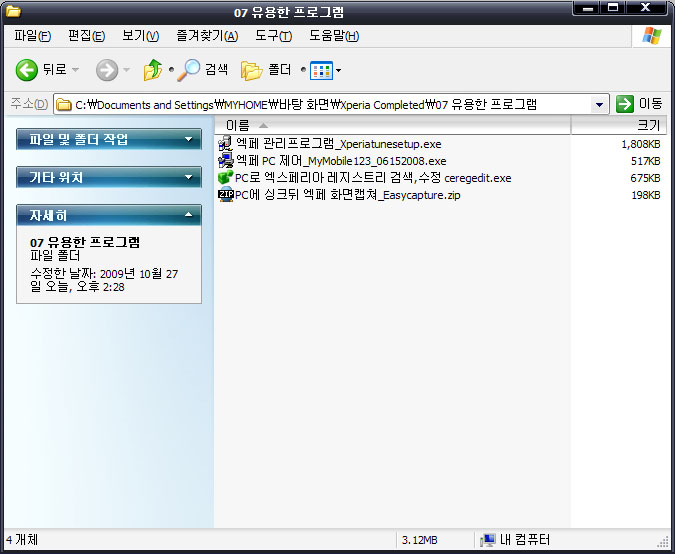This screenshot has width=675, height=554.
Task: Select the MyMobile123 exe file icon
Action: [225, 160]
